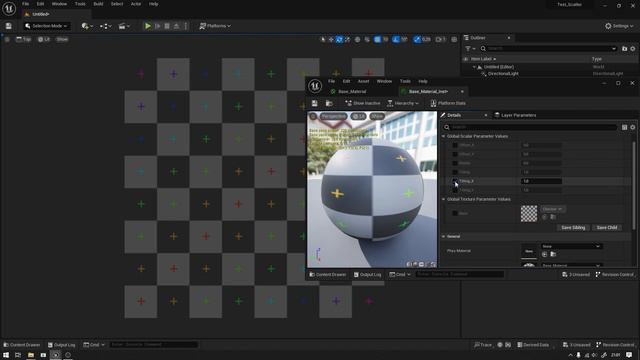
Task: Enable the third scalar parameter checkbox
Action: (x=455, y=163)
